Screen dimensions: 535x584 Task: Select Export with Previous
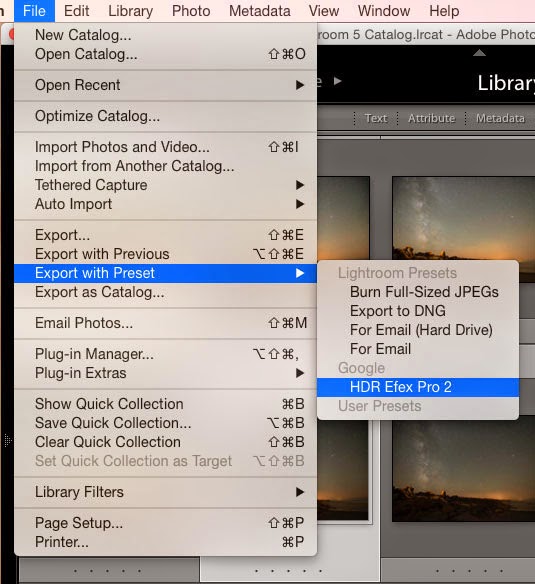click(165, 254)
